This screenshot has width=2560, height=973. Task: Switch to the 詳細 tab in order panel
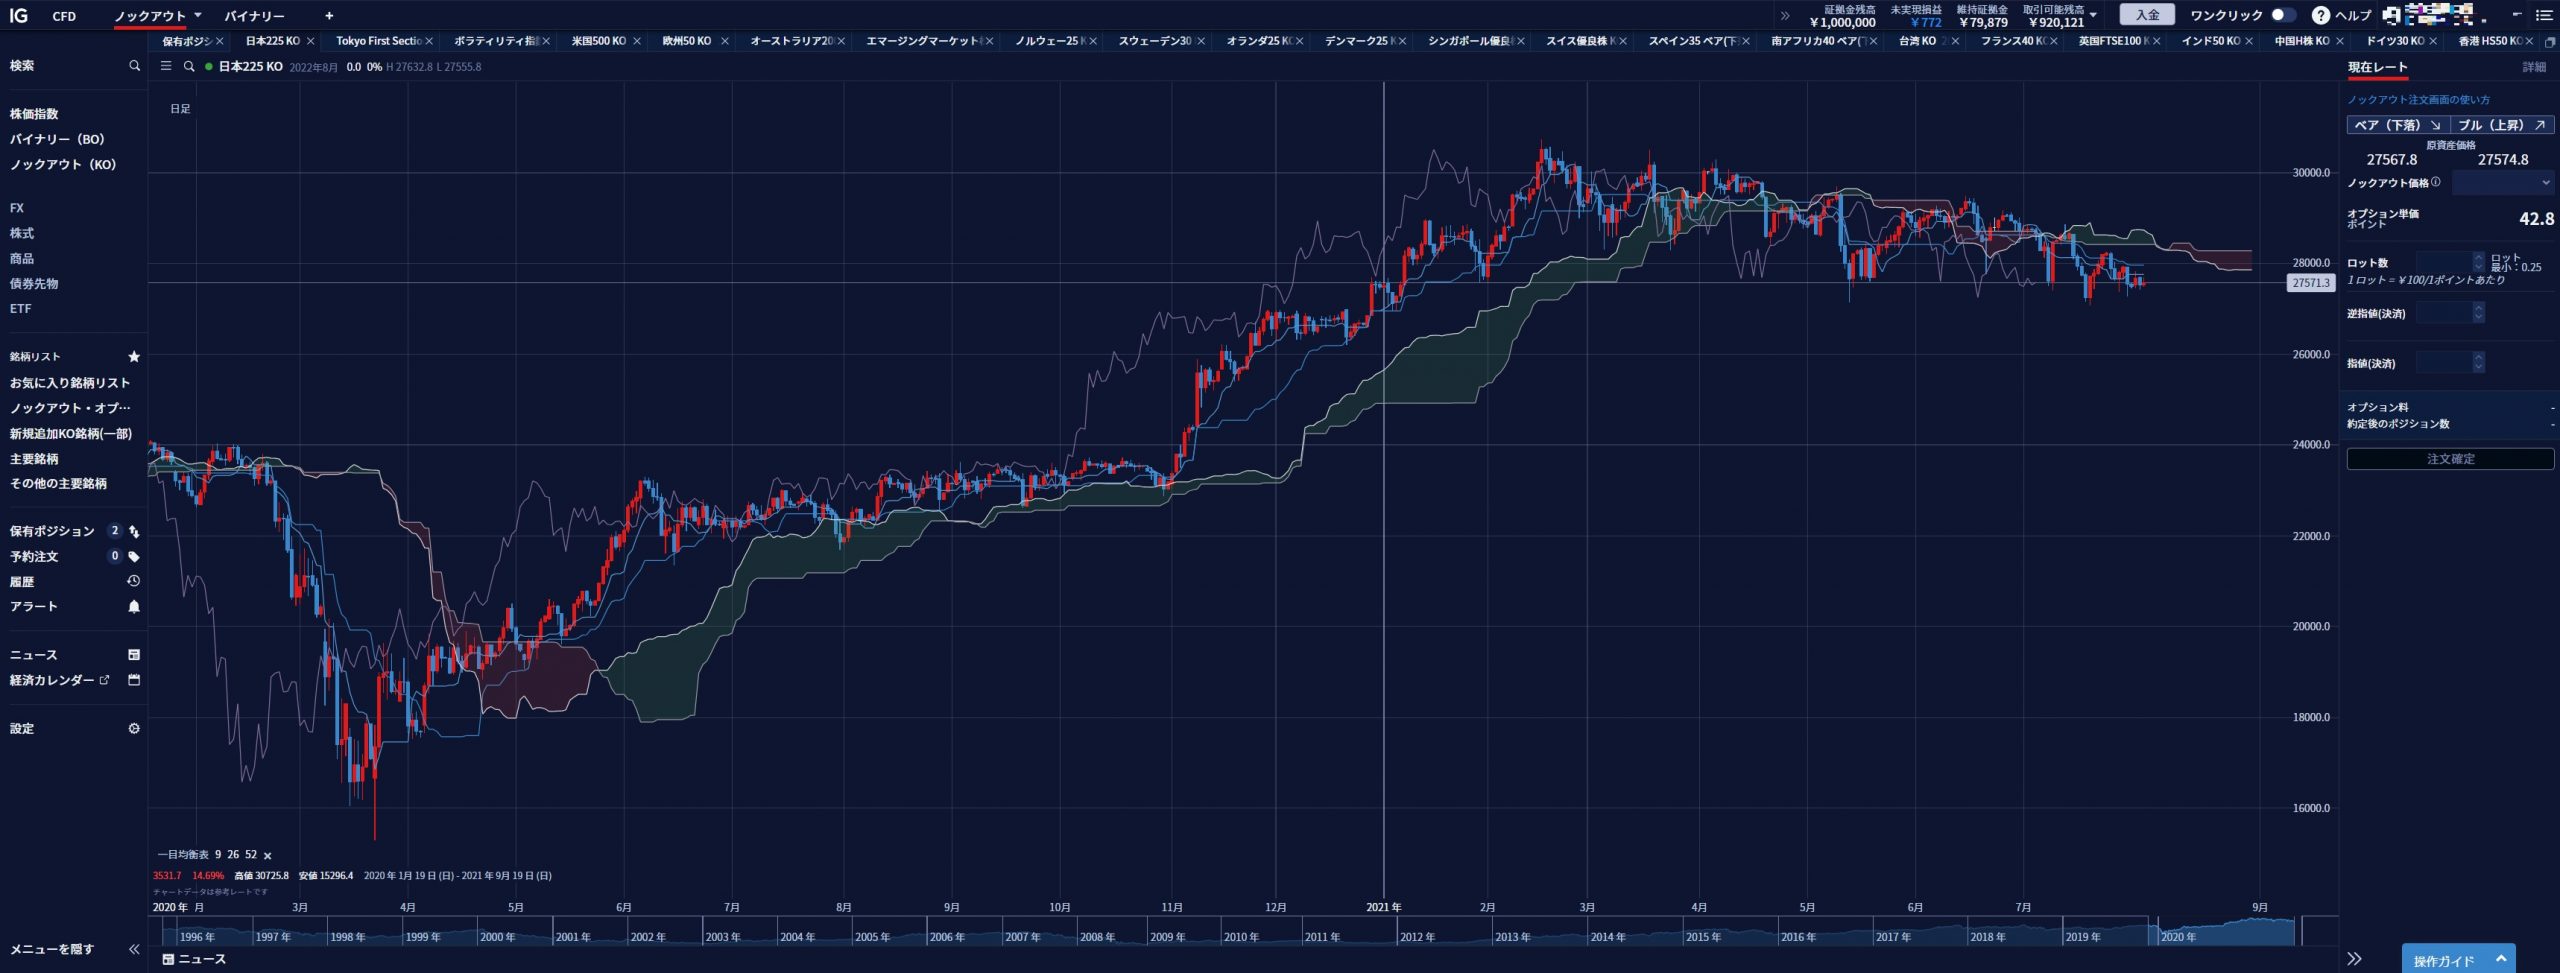(x=2534, y=67)
